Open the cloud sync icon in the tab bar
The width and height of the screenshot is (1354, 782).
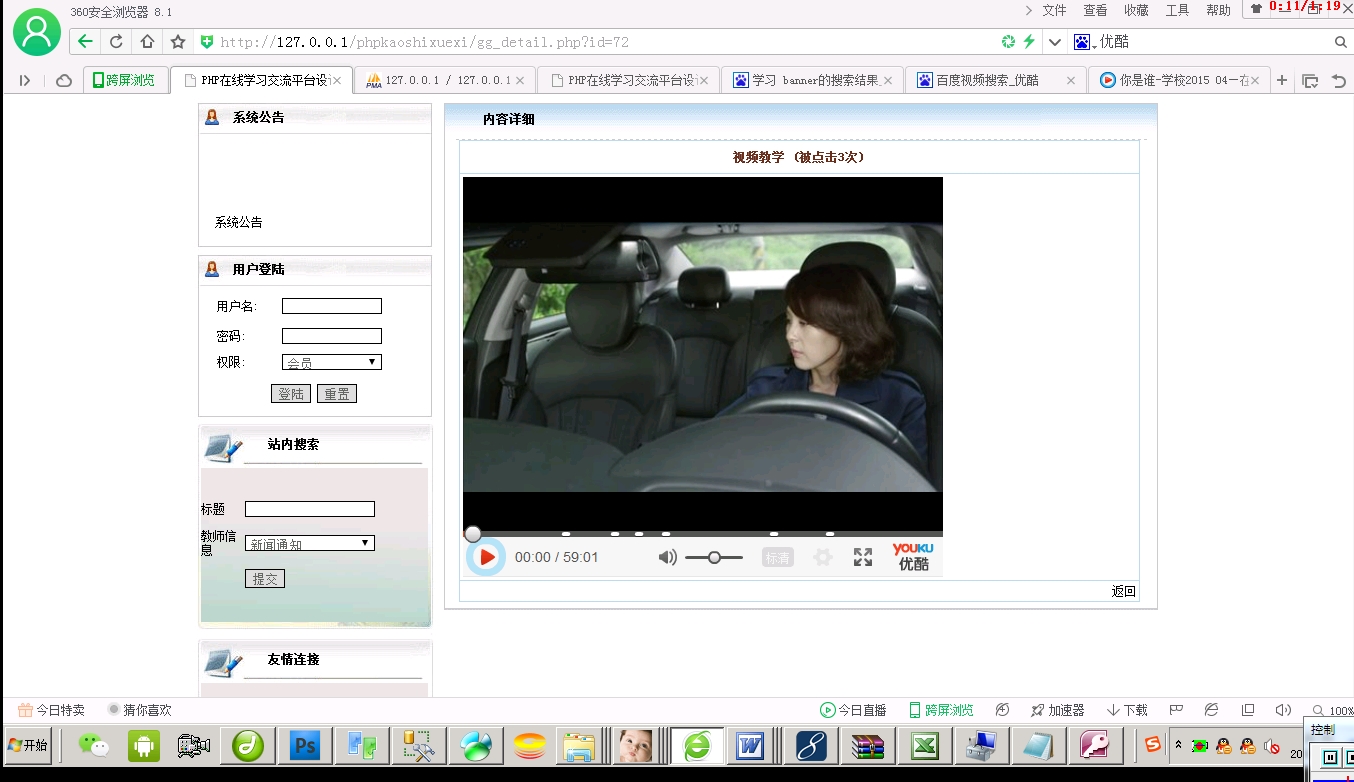64,80
